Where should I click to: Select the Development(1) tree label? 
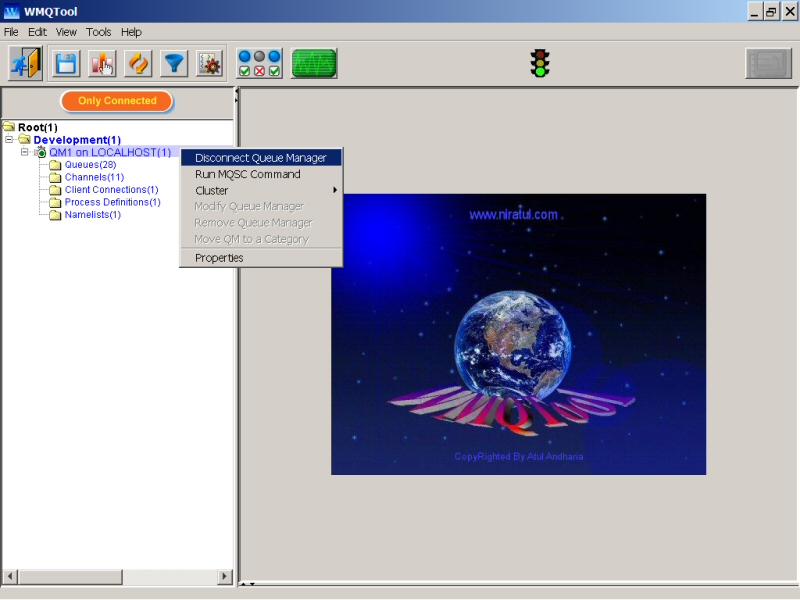(77, 140)
